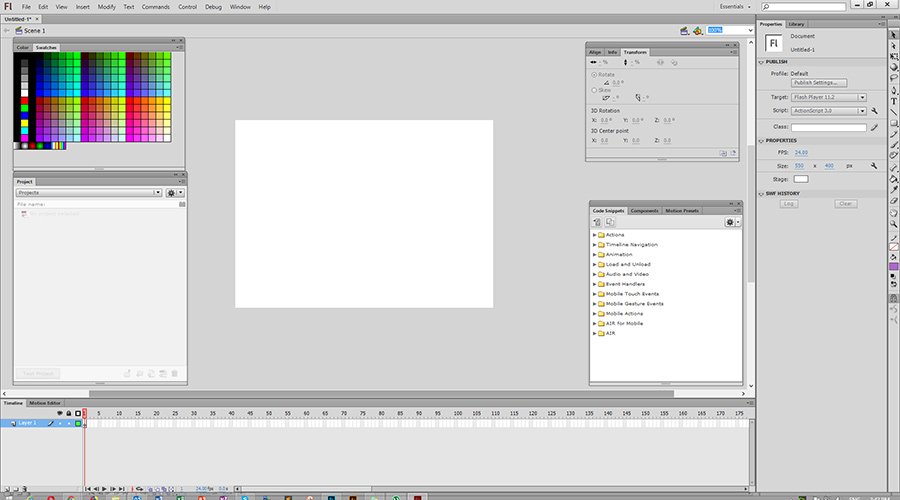Toggle Layer 1 visibility dot
This screenshot has width=900, height=500.
tap(60, 424)
